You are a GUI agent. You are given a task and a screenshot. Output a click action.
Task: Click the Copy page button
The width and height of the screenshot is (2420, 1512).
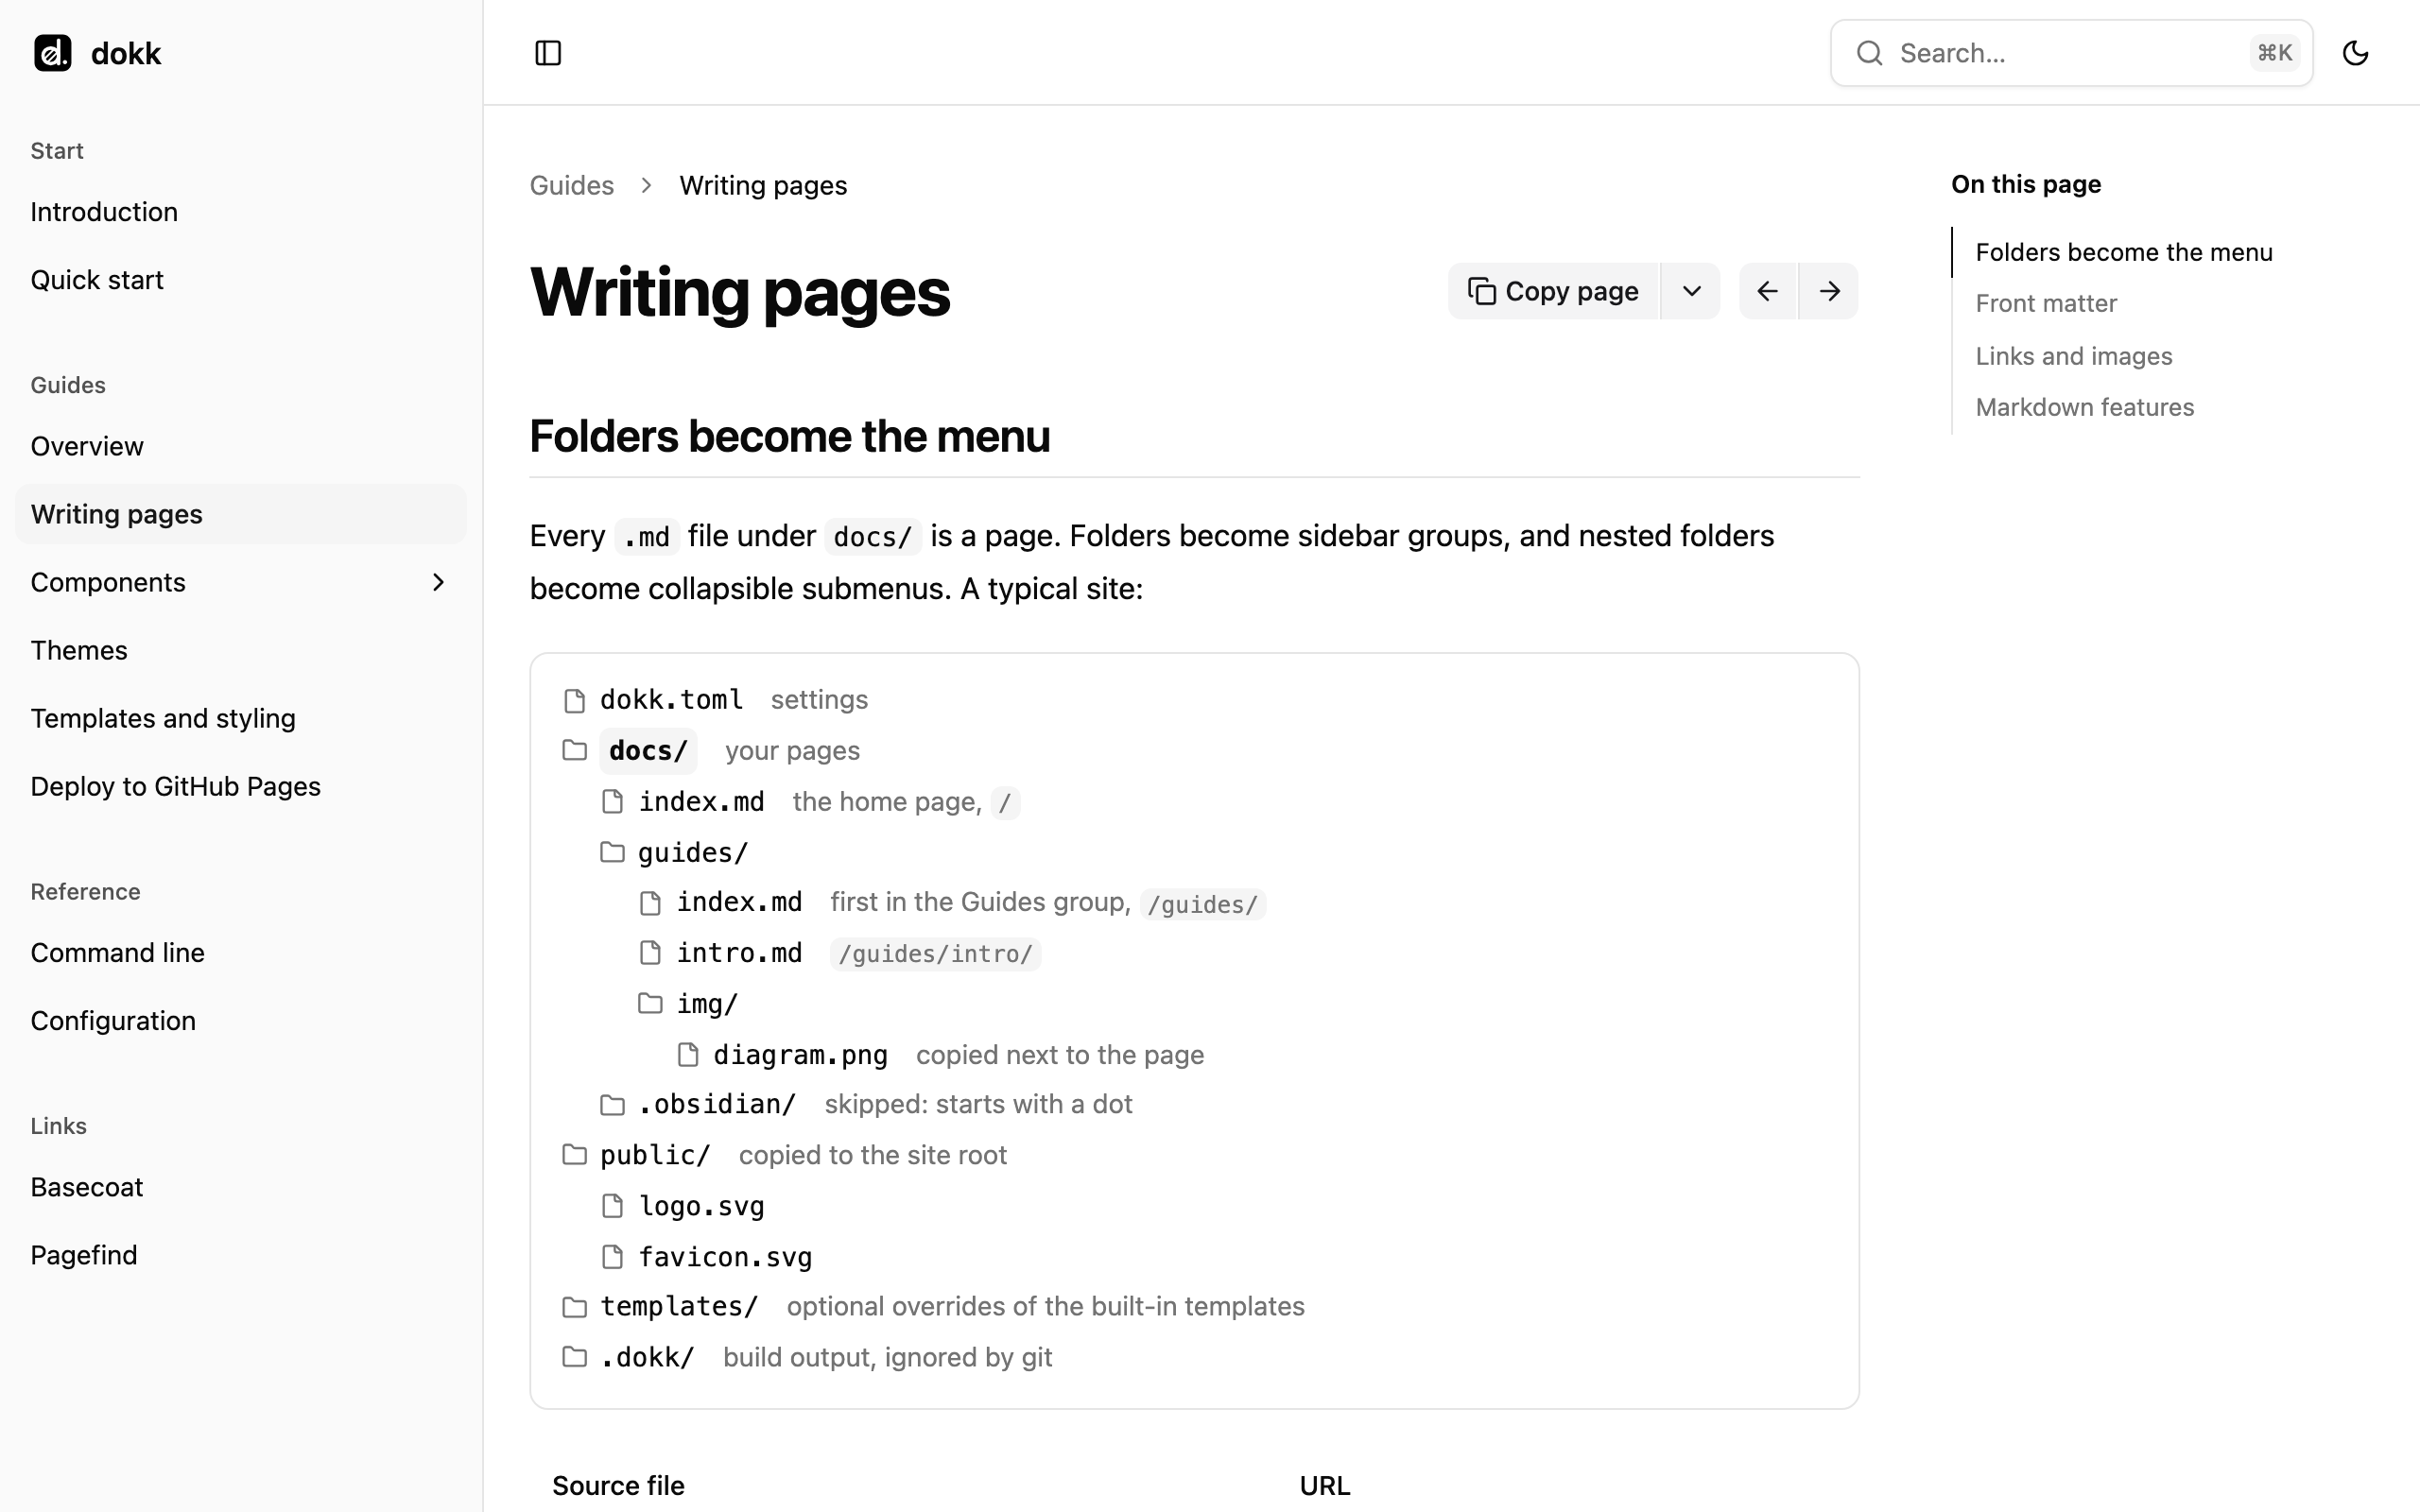coord(1553,291)
